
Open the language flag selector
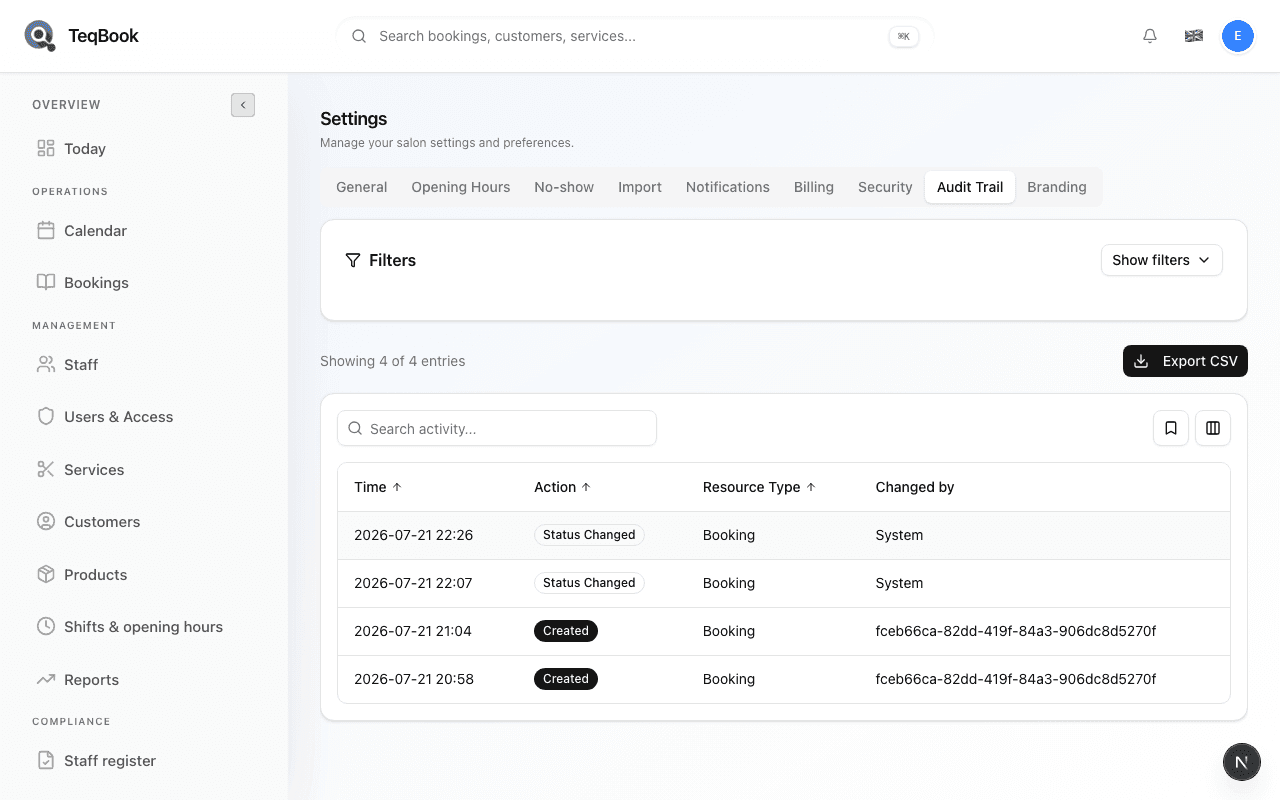point(1194,36)
